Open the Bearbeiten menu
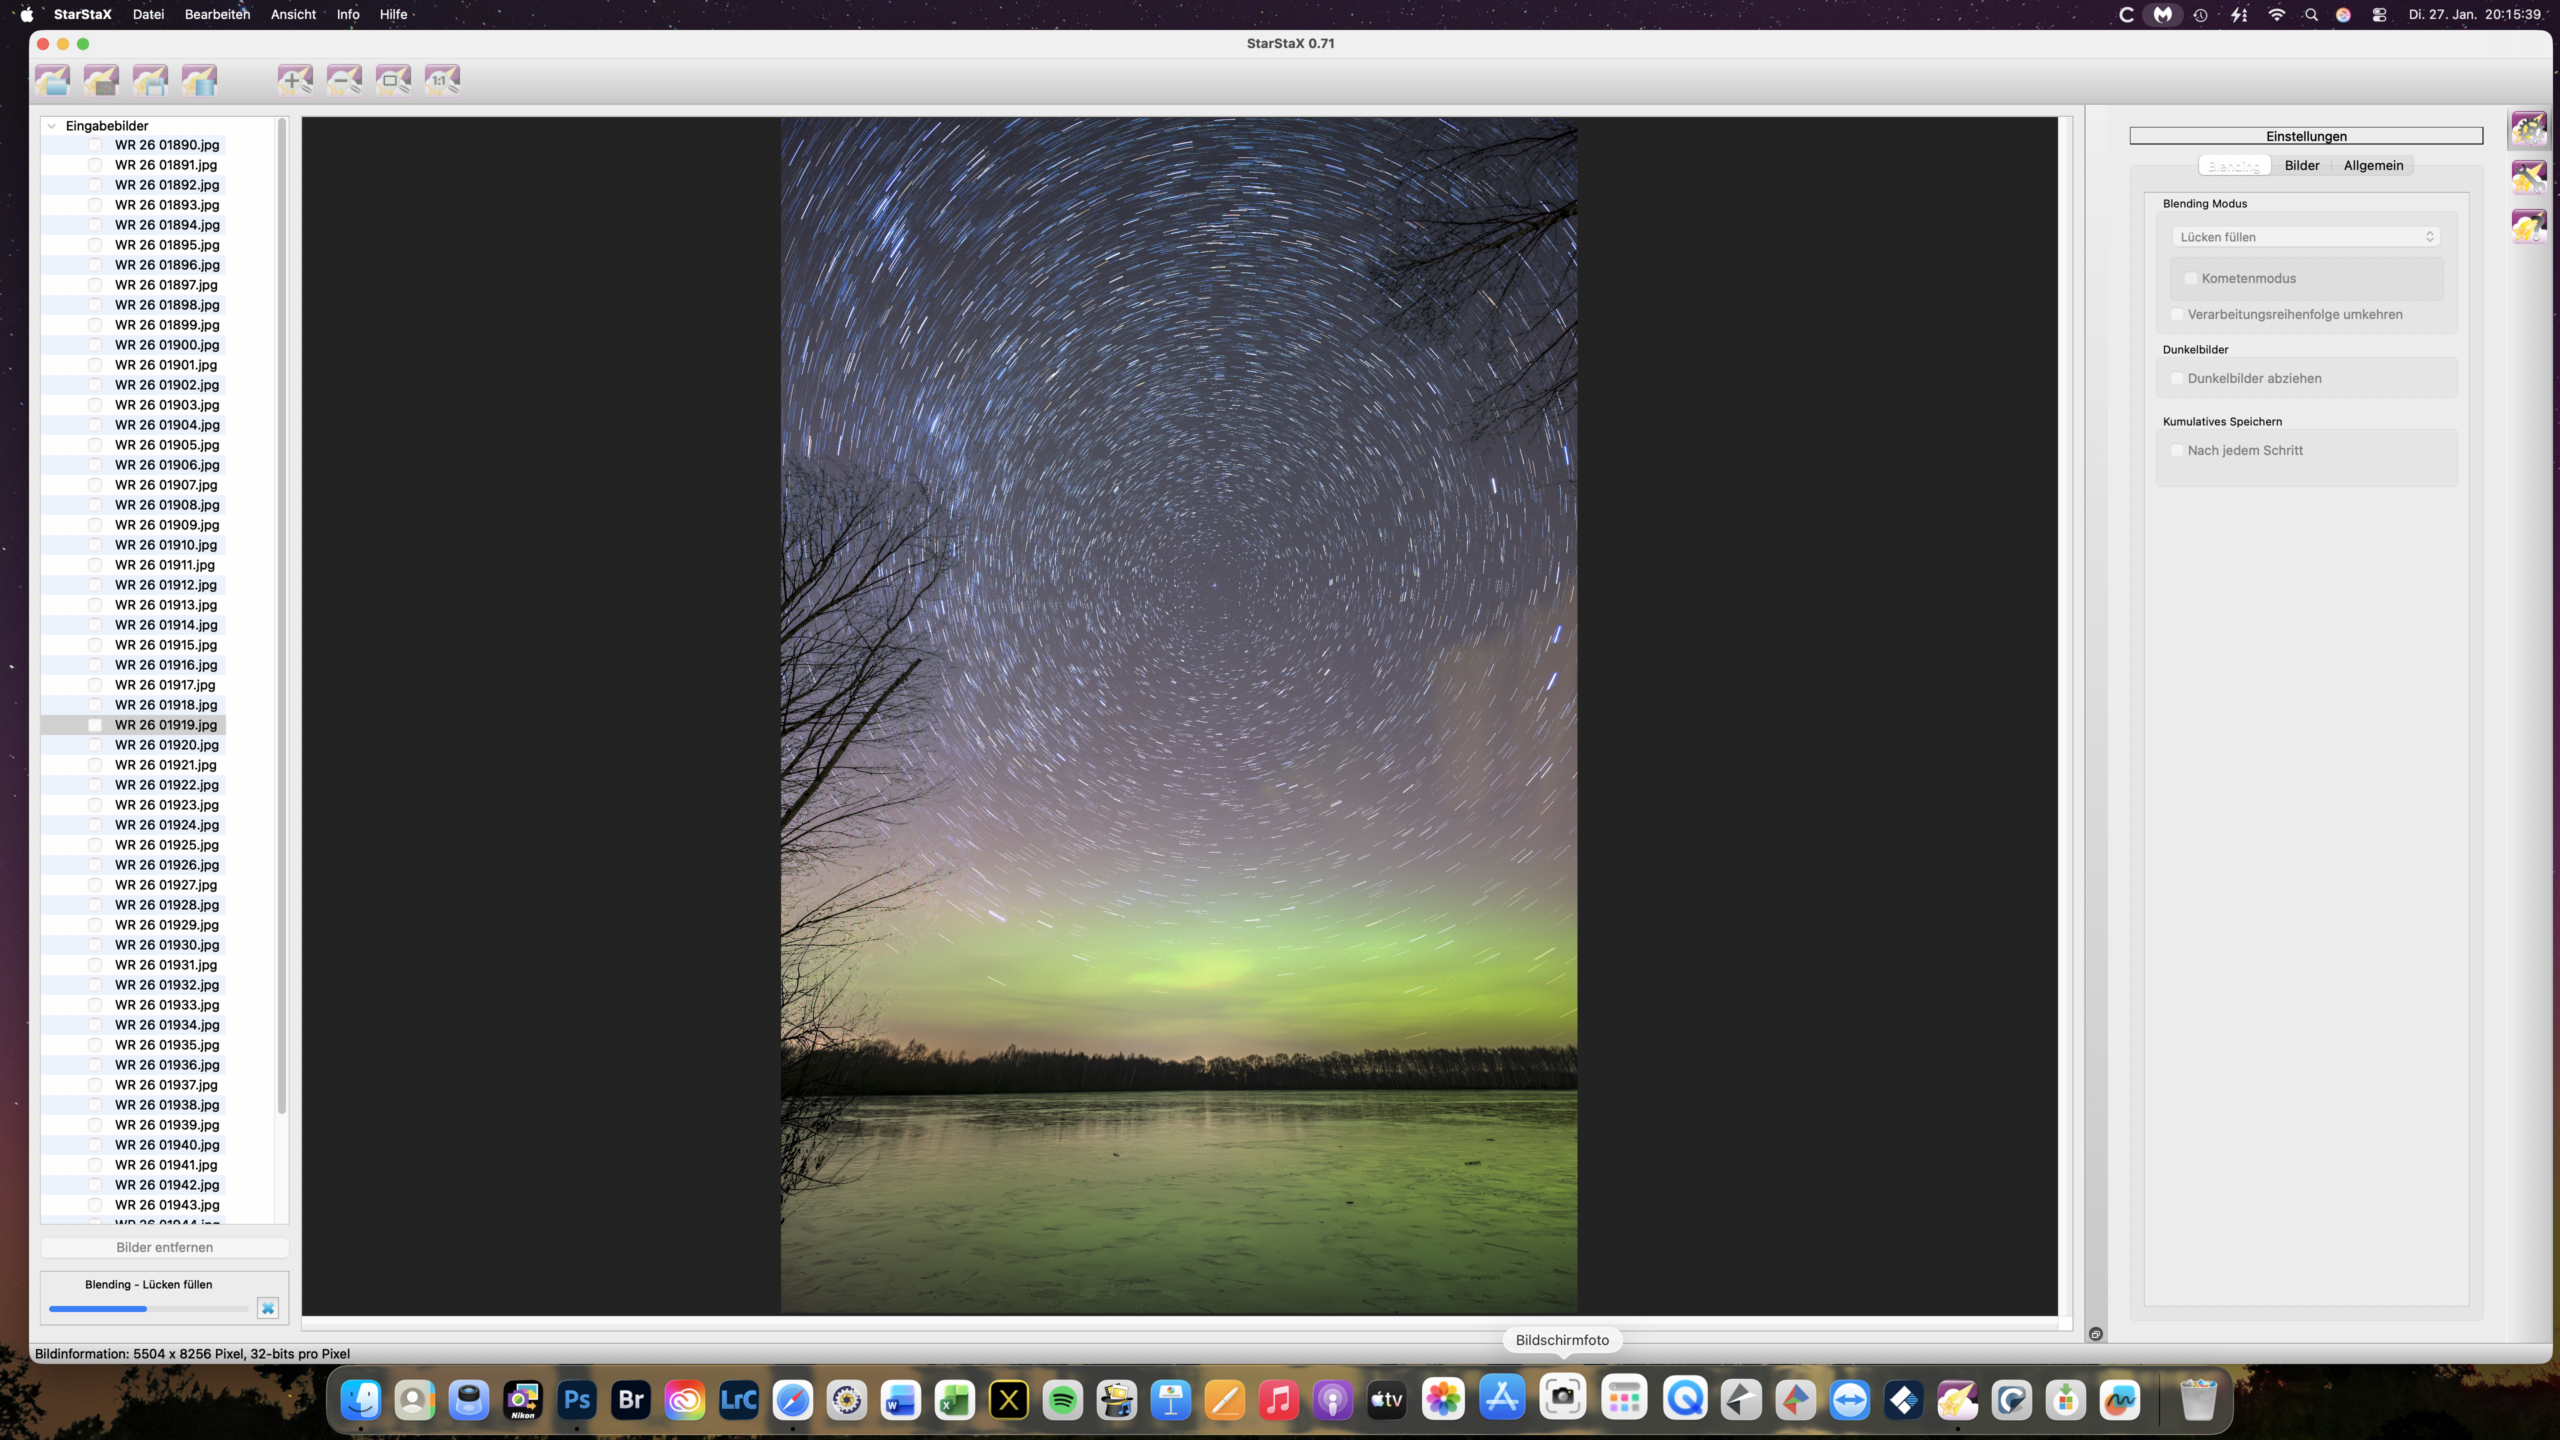The height and width of the screenshot is (1440, 2560). pyautogui.click(x=217, y=14)
